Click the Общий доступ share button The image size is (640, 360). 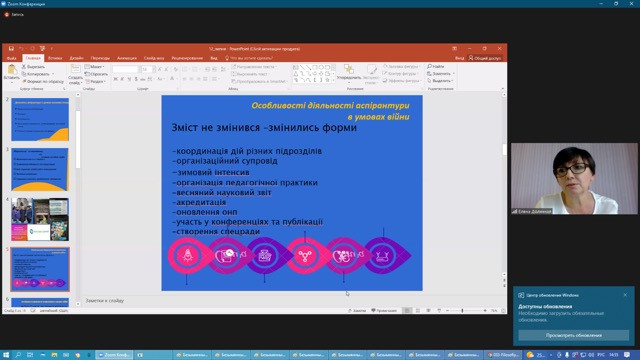[x=485, y=58]
